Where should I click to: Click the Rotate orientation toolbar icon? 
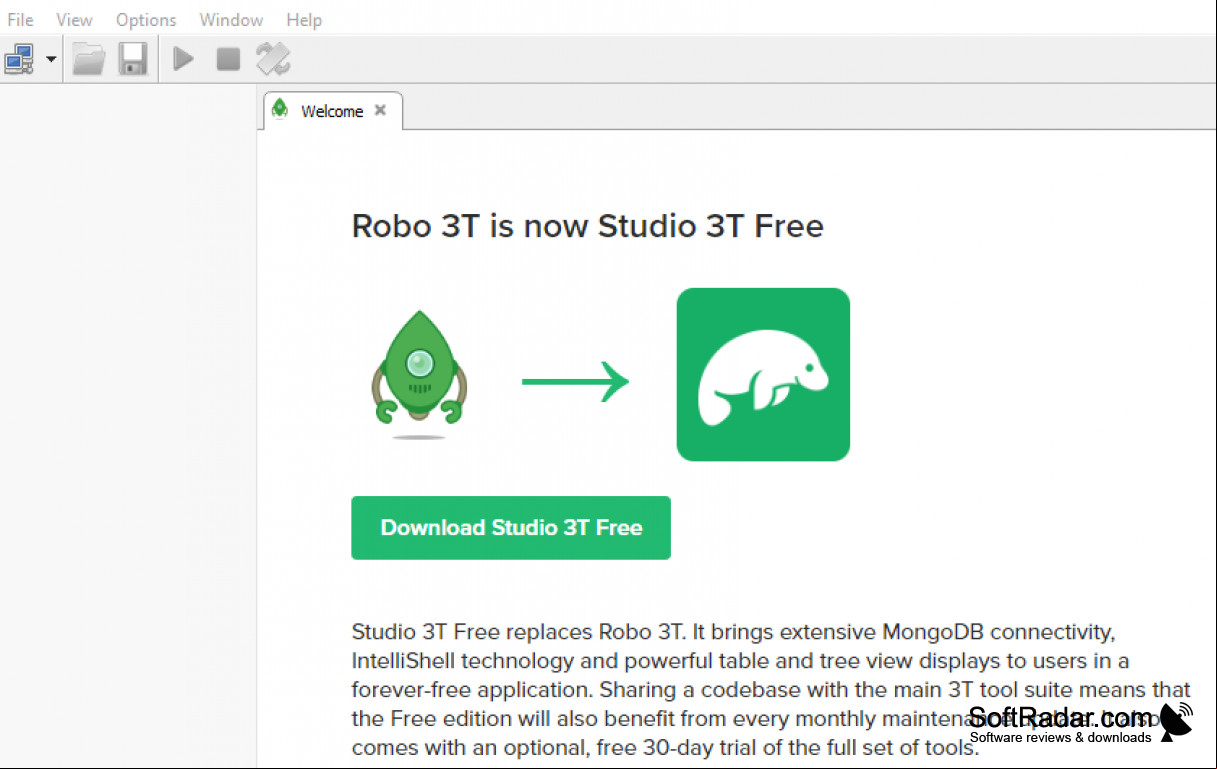click(x=273, y=59)
